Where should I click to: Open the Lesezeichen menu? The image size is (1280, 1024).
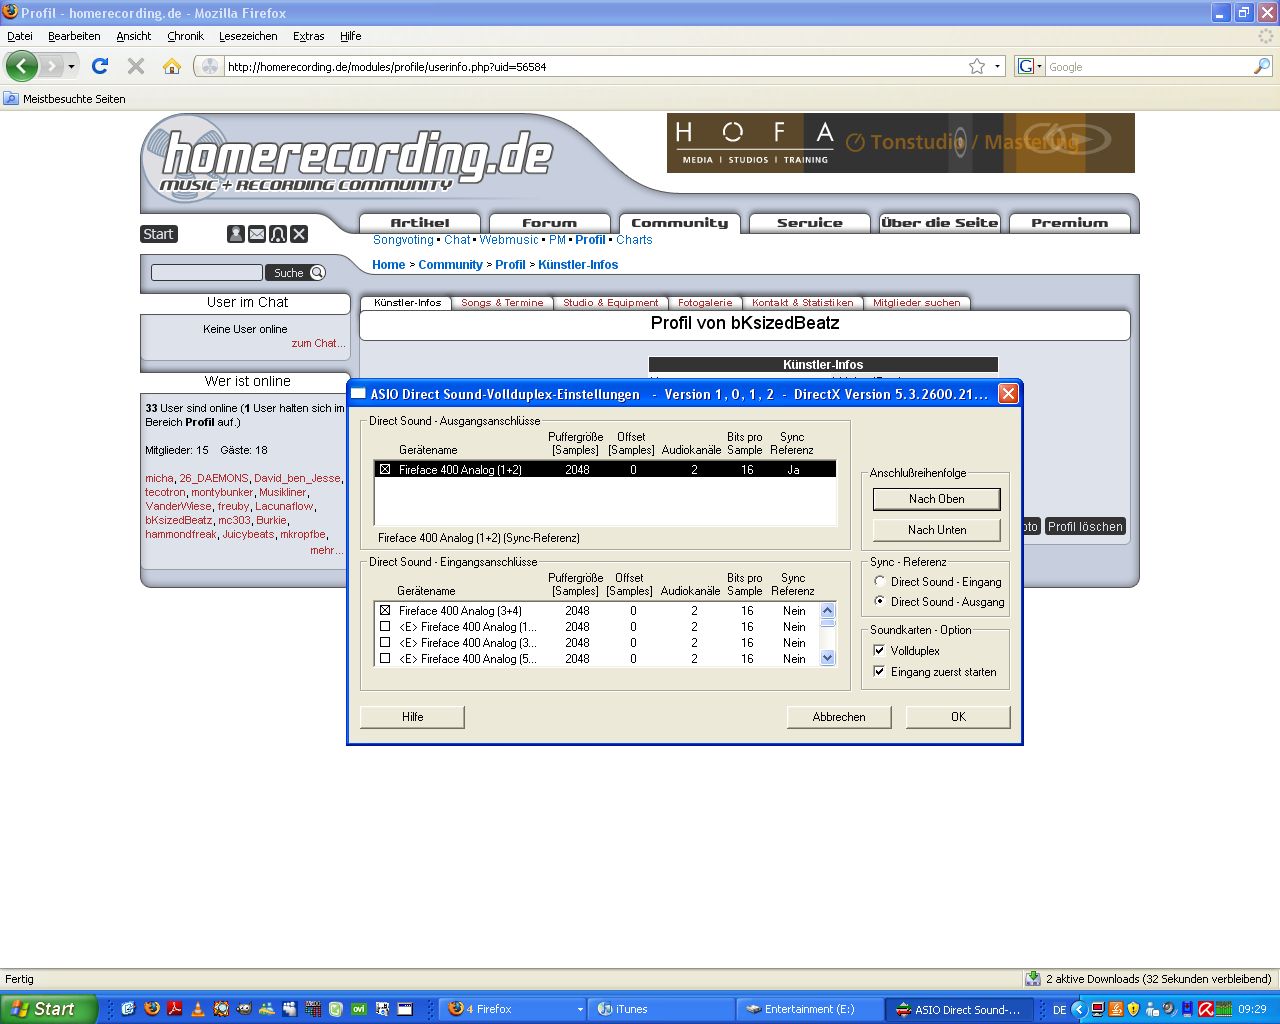248,36
